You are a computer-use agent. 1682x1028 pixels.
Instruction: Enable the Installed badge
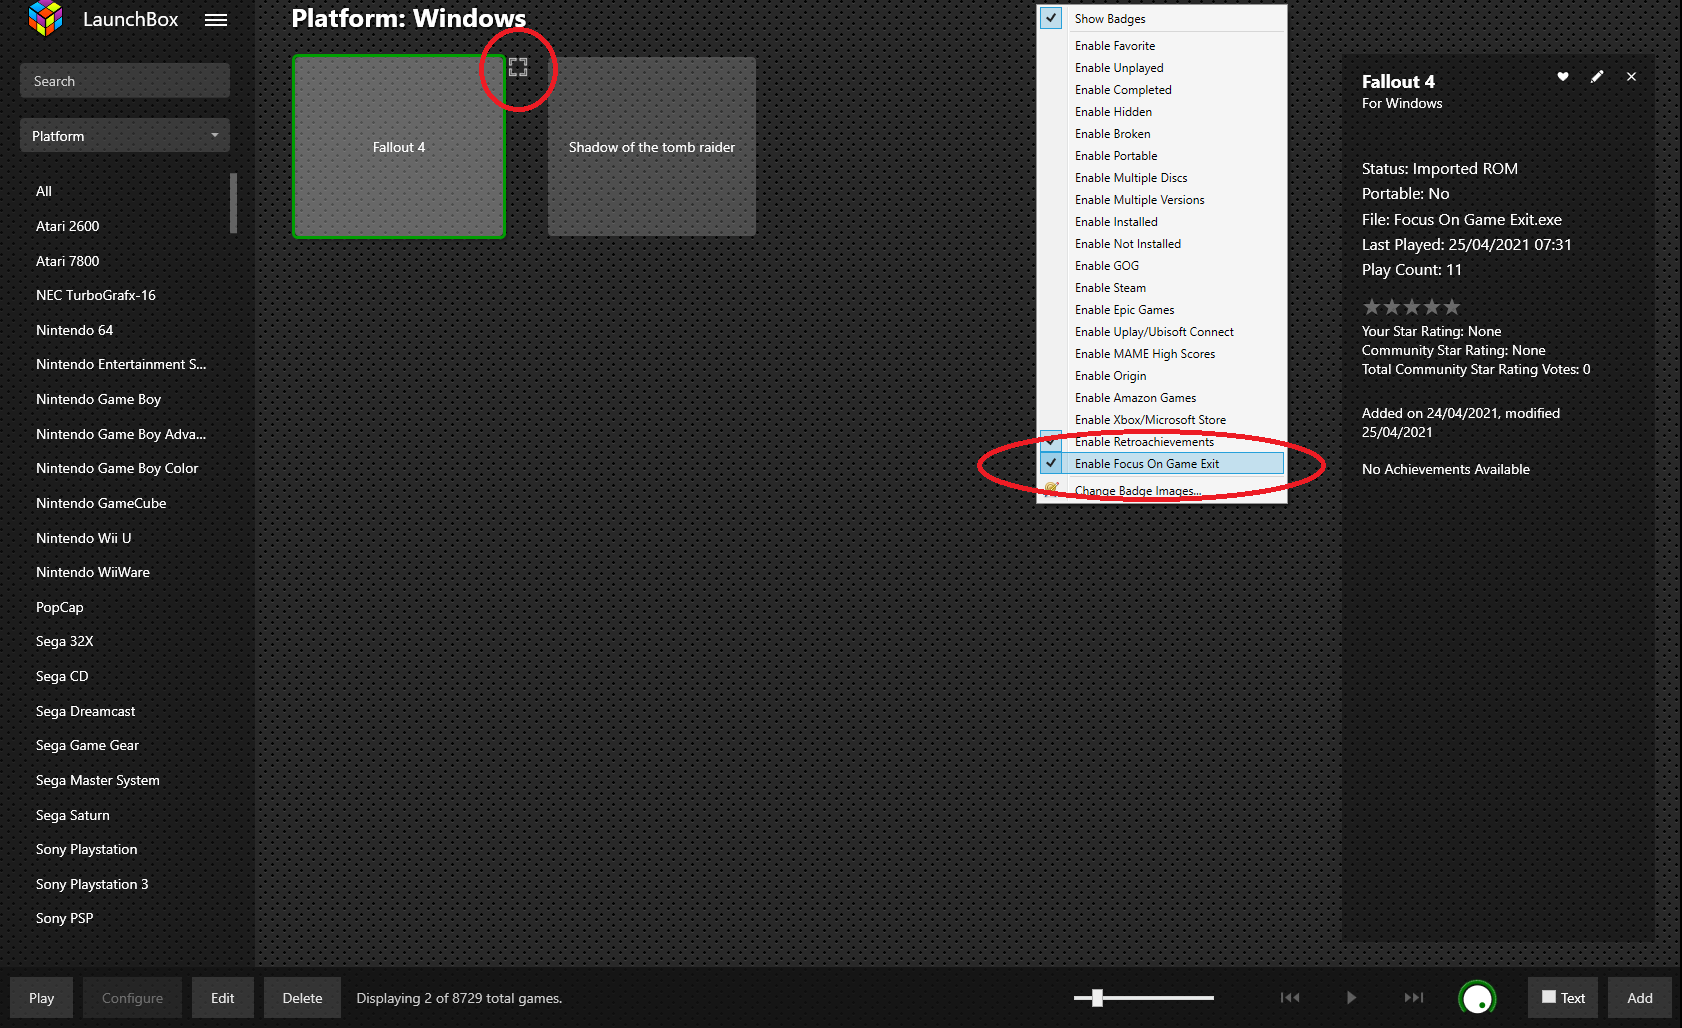[x=1161, y=222]
